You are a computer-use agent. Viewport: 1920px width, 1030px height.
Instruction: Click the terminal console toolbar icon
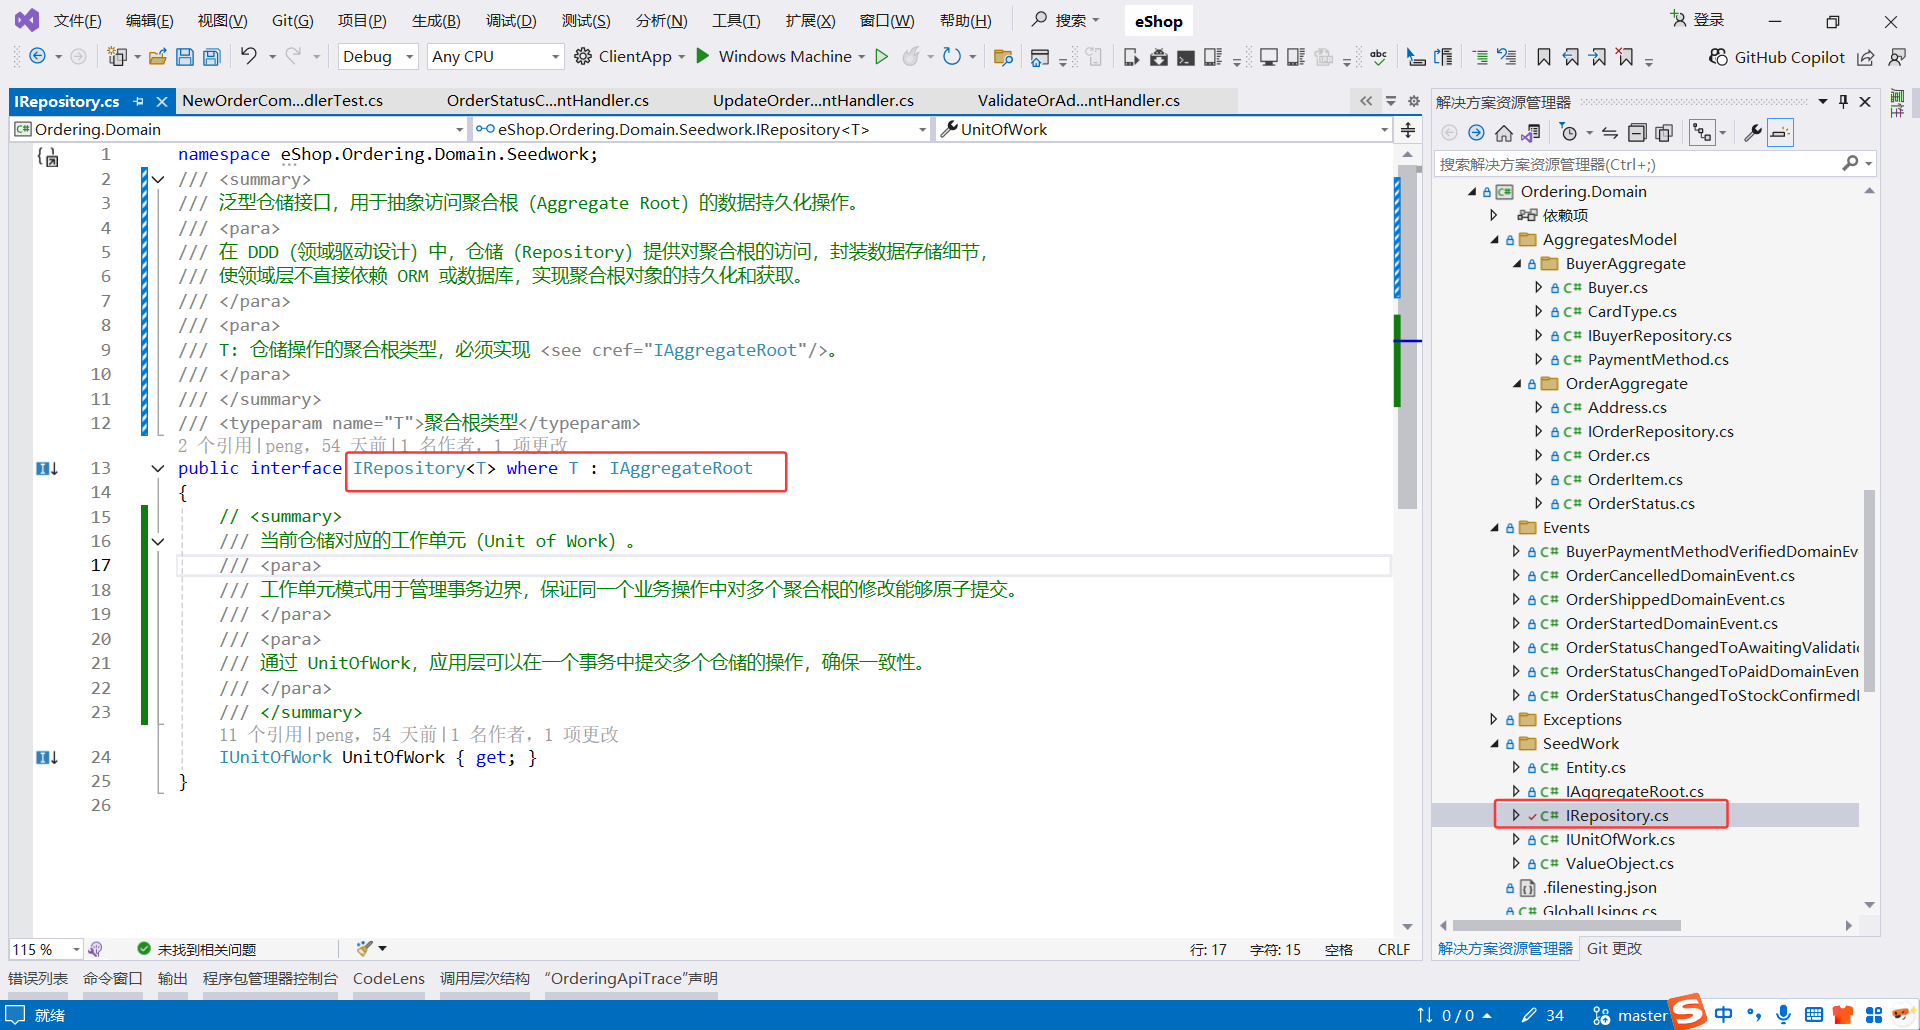tap(1186, 58)
